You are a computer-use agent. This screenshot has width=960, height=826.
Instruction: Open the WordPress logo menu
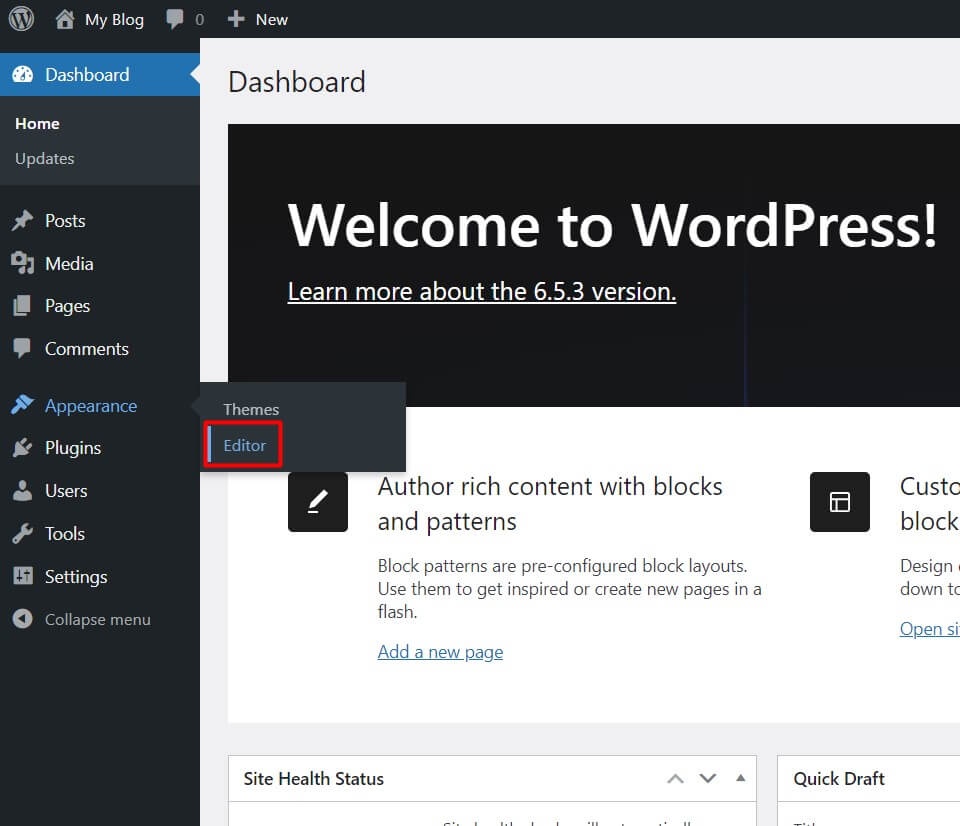click(x=21, y=19)
